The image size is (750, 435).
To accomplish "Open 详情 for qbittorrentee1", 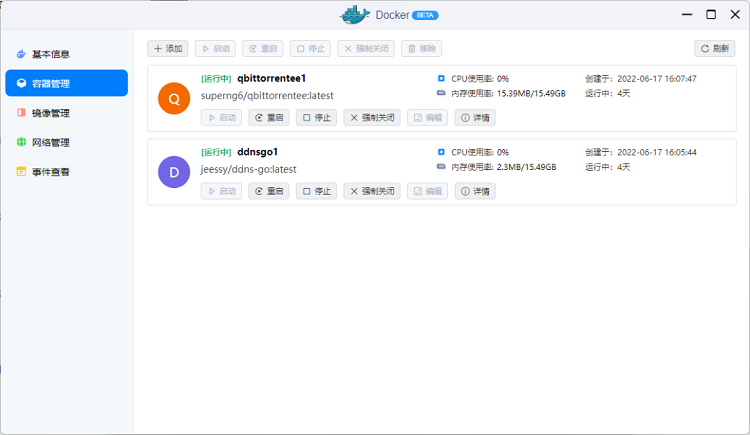I will tap(475, 117).
